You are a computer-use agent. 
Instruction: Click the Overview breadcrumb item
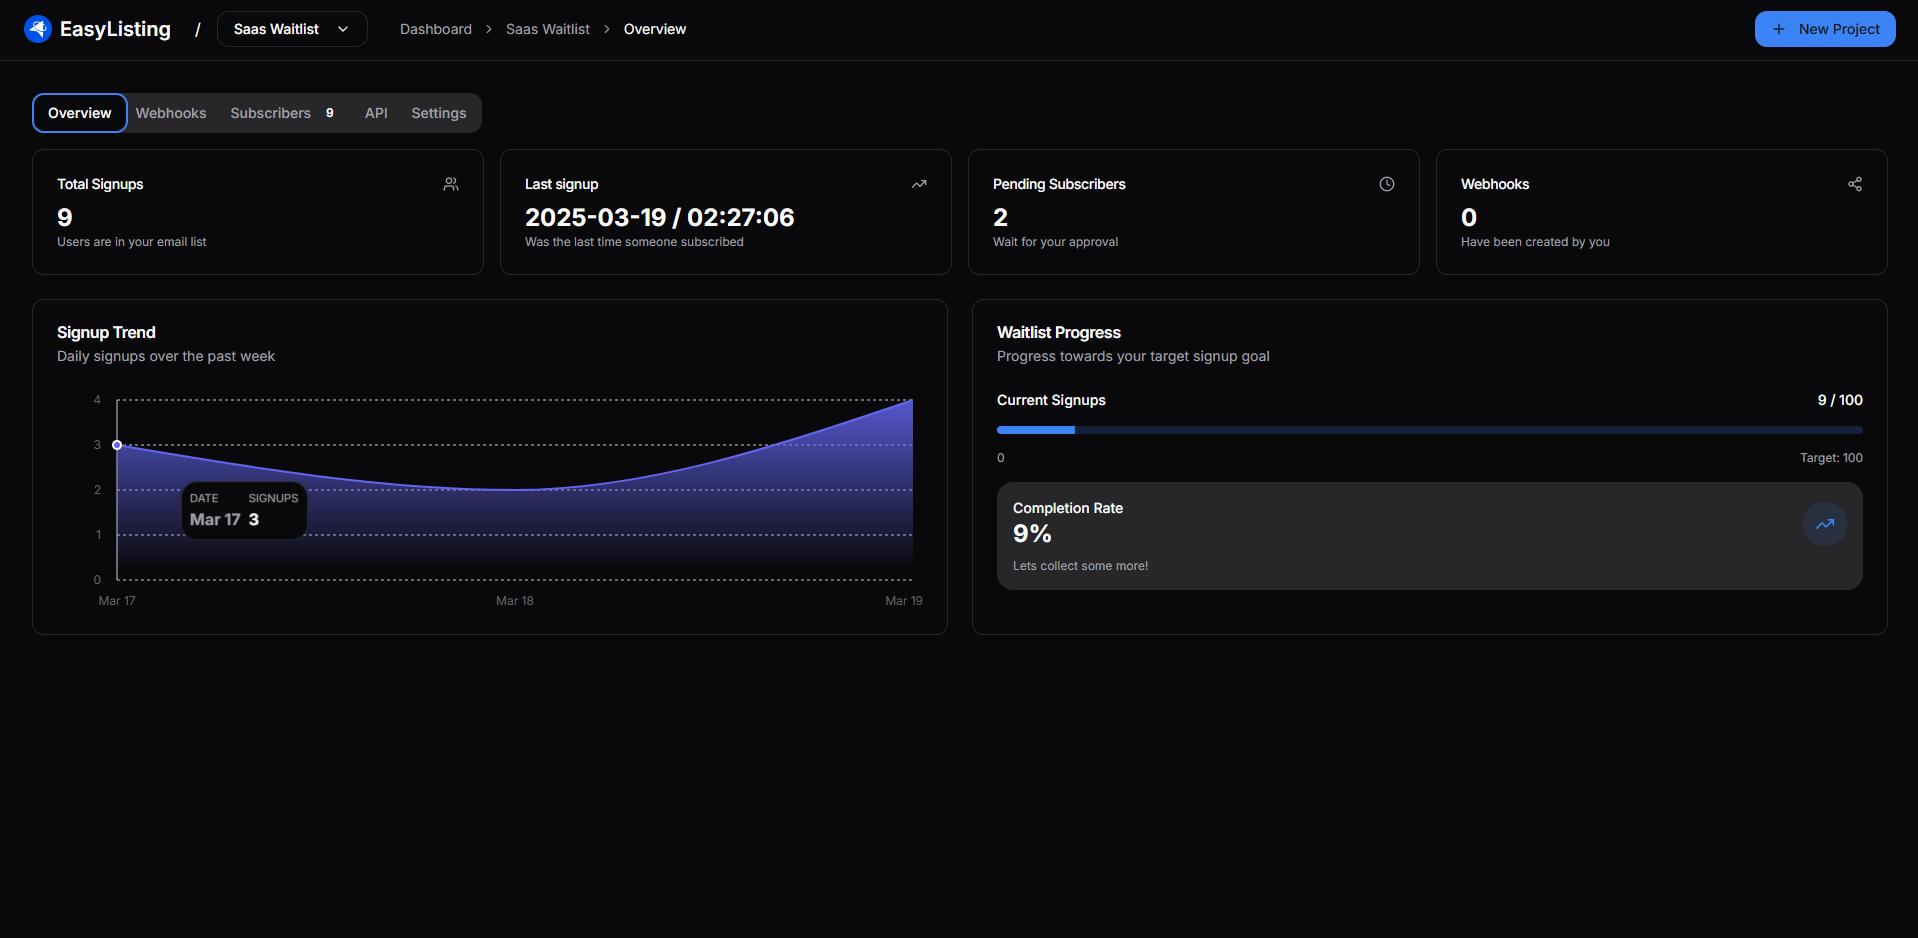(x=655, y=29)
